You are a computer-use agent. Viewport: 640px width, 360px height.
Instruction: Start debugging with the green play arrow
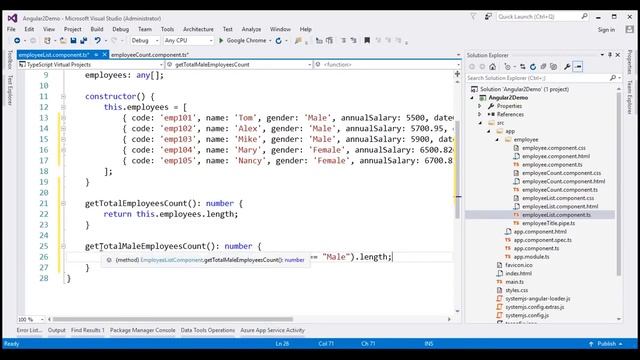pyautogui.click(x=221, y=40)
